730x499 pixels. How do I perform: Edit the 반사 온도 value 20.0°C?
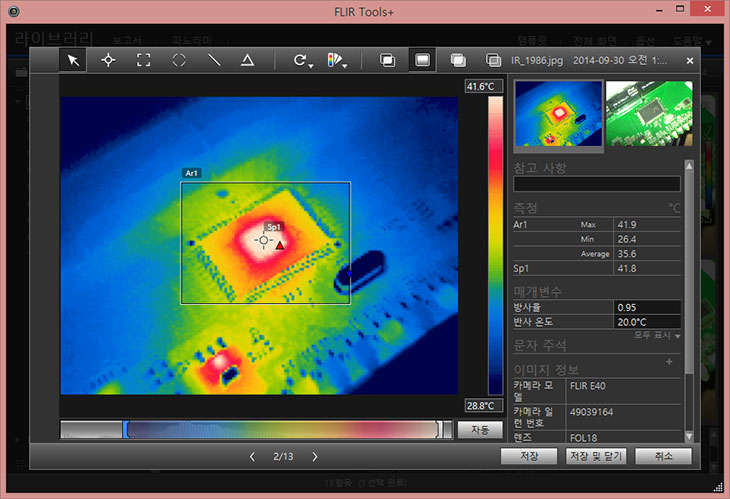[647, 322]
